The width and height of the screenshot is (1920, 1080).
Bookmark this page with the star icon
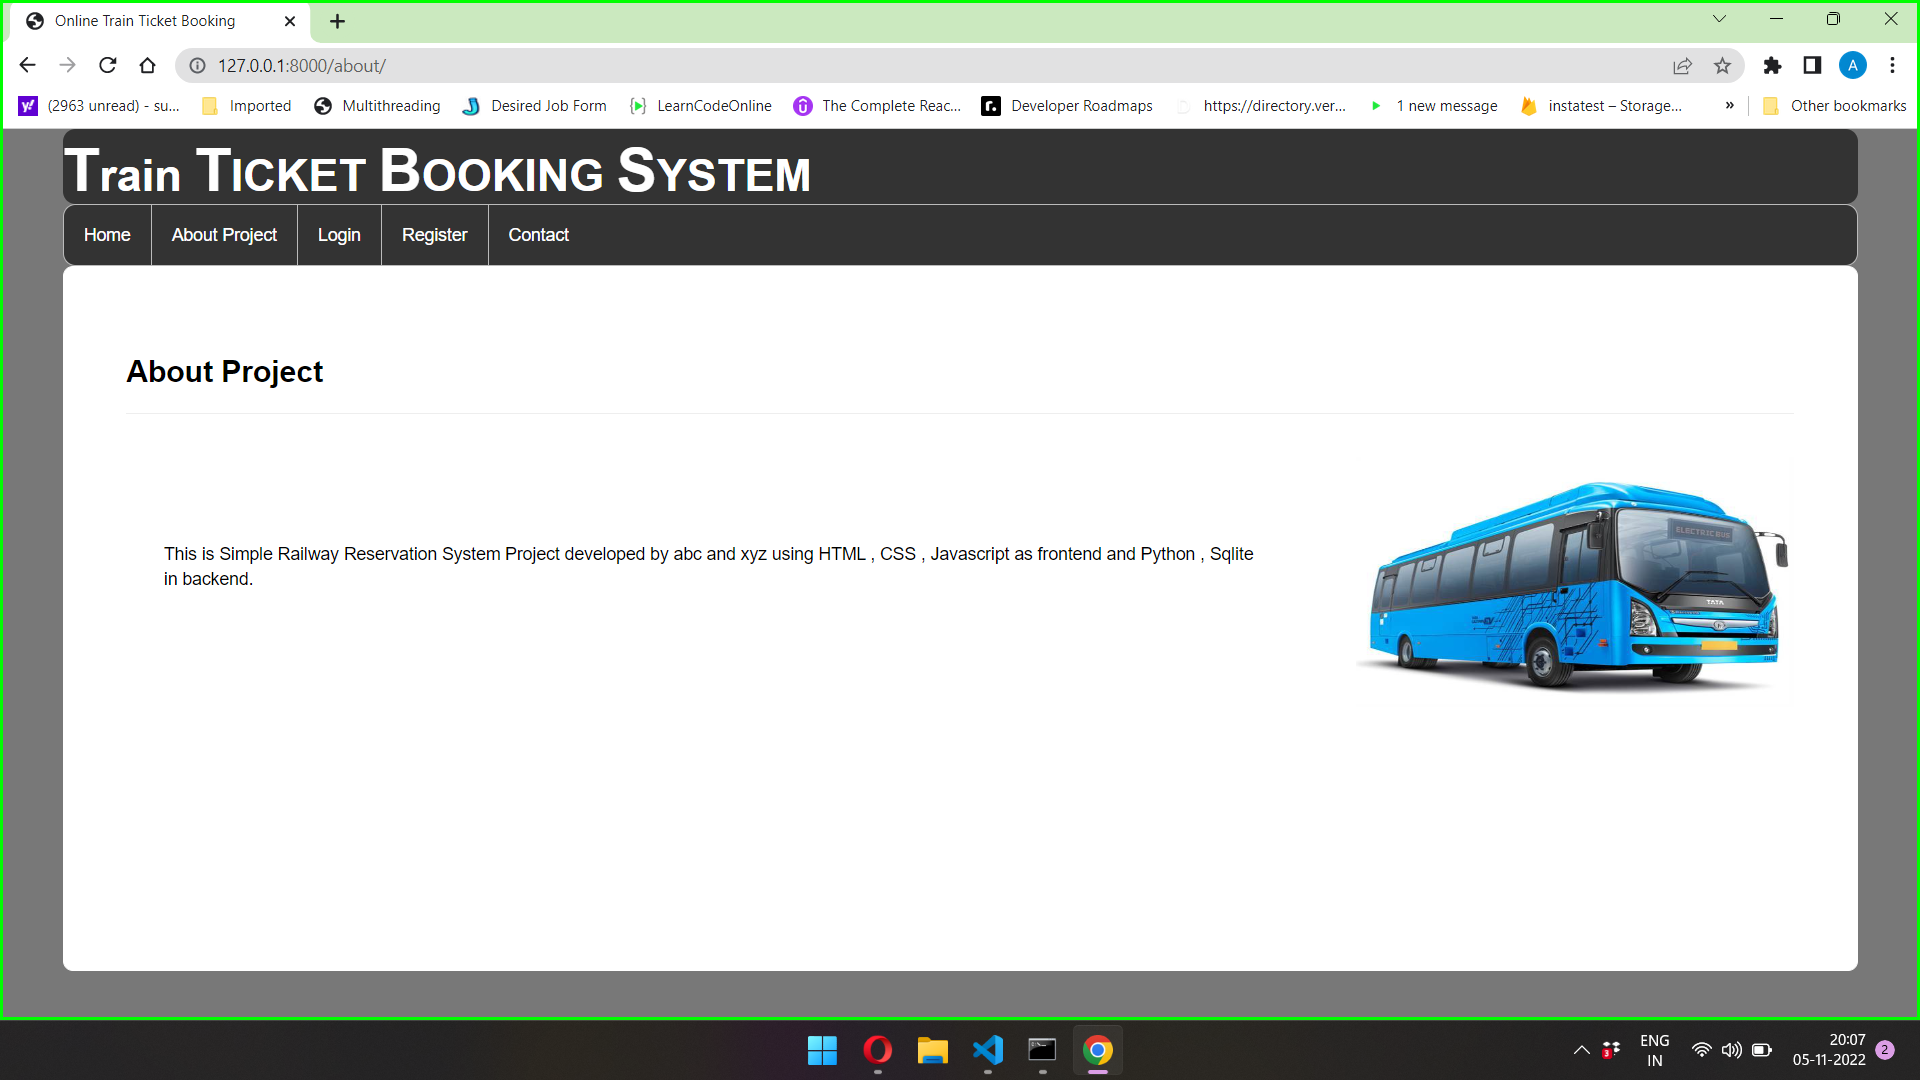click(x=1722, y=66)
